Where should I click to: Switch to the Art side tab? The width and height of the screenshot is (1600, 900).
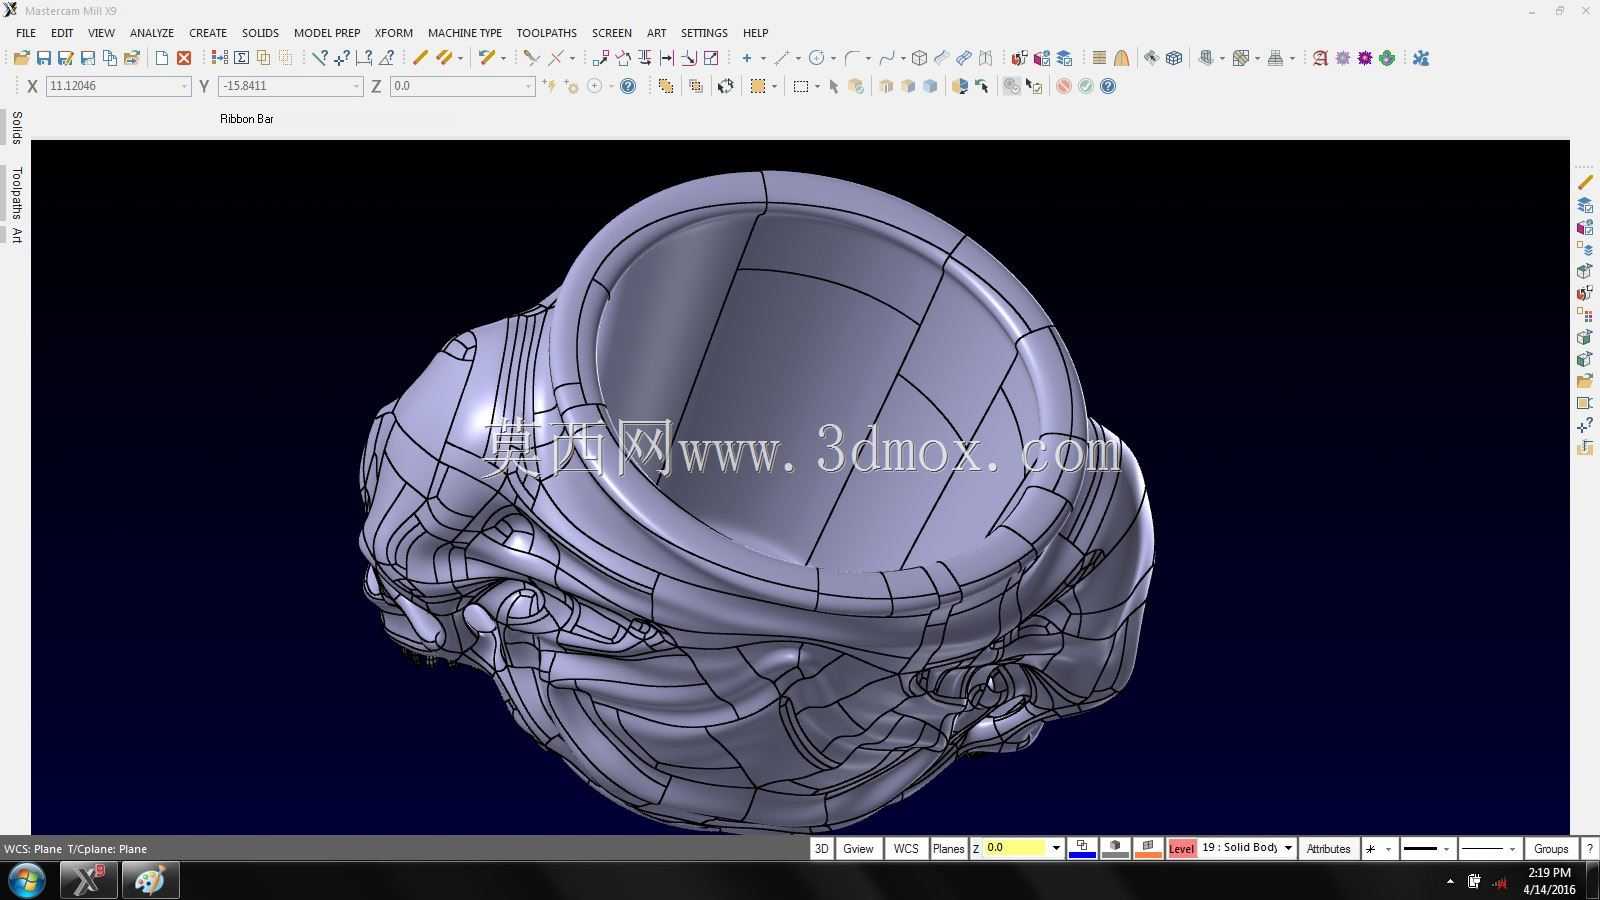coord(16,236)
